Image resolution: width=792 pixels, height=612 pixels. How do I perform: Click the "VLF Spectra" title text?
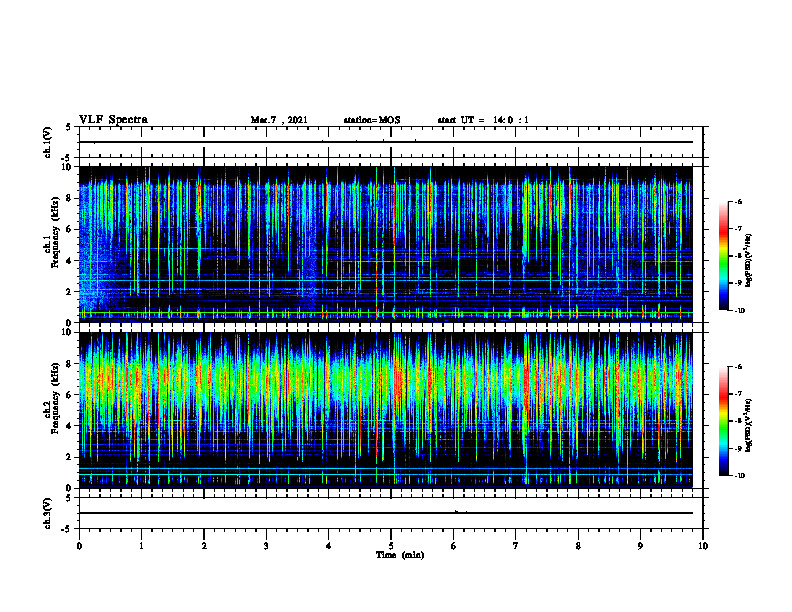coord(113,120)
